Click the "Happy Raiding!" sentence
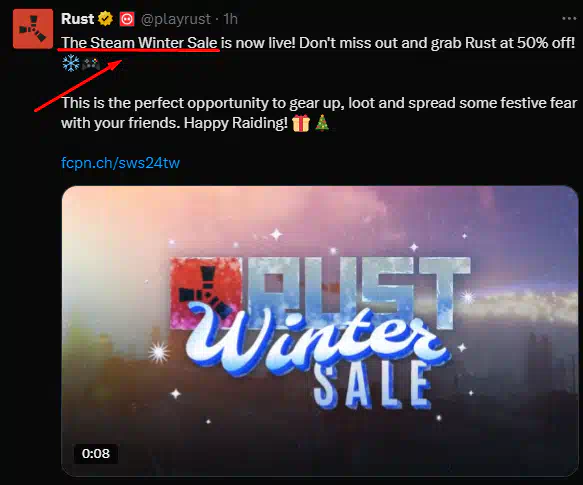This screenshot has width=583, height=485. tap(236, 123)
